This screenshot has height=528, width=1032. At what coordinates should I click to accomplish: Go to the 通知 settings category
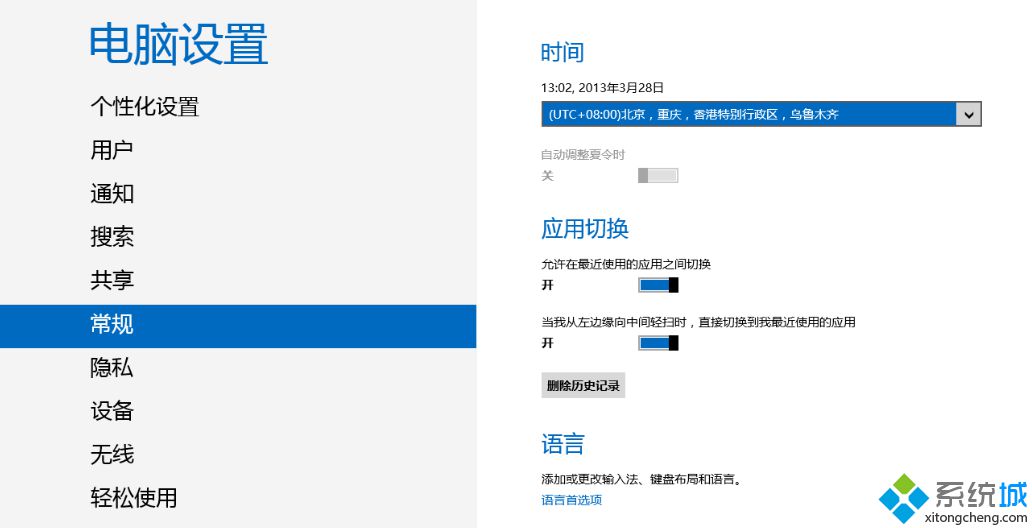112,194
